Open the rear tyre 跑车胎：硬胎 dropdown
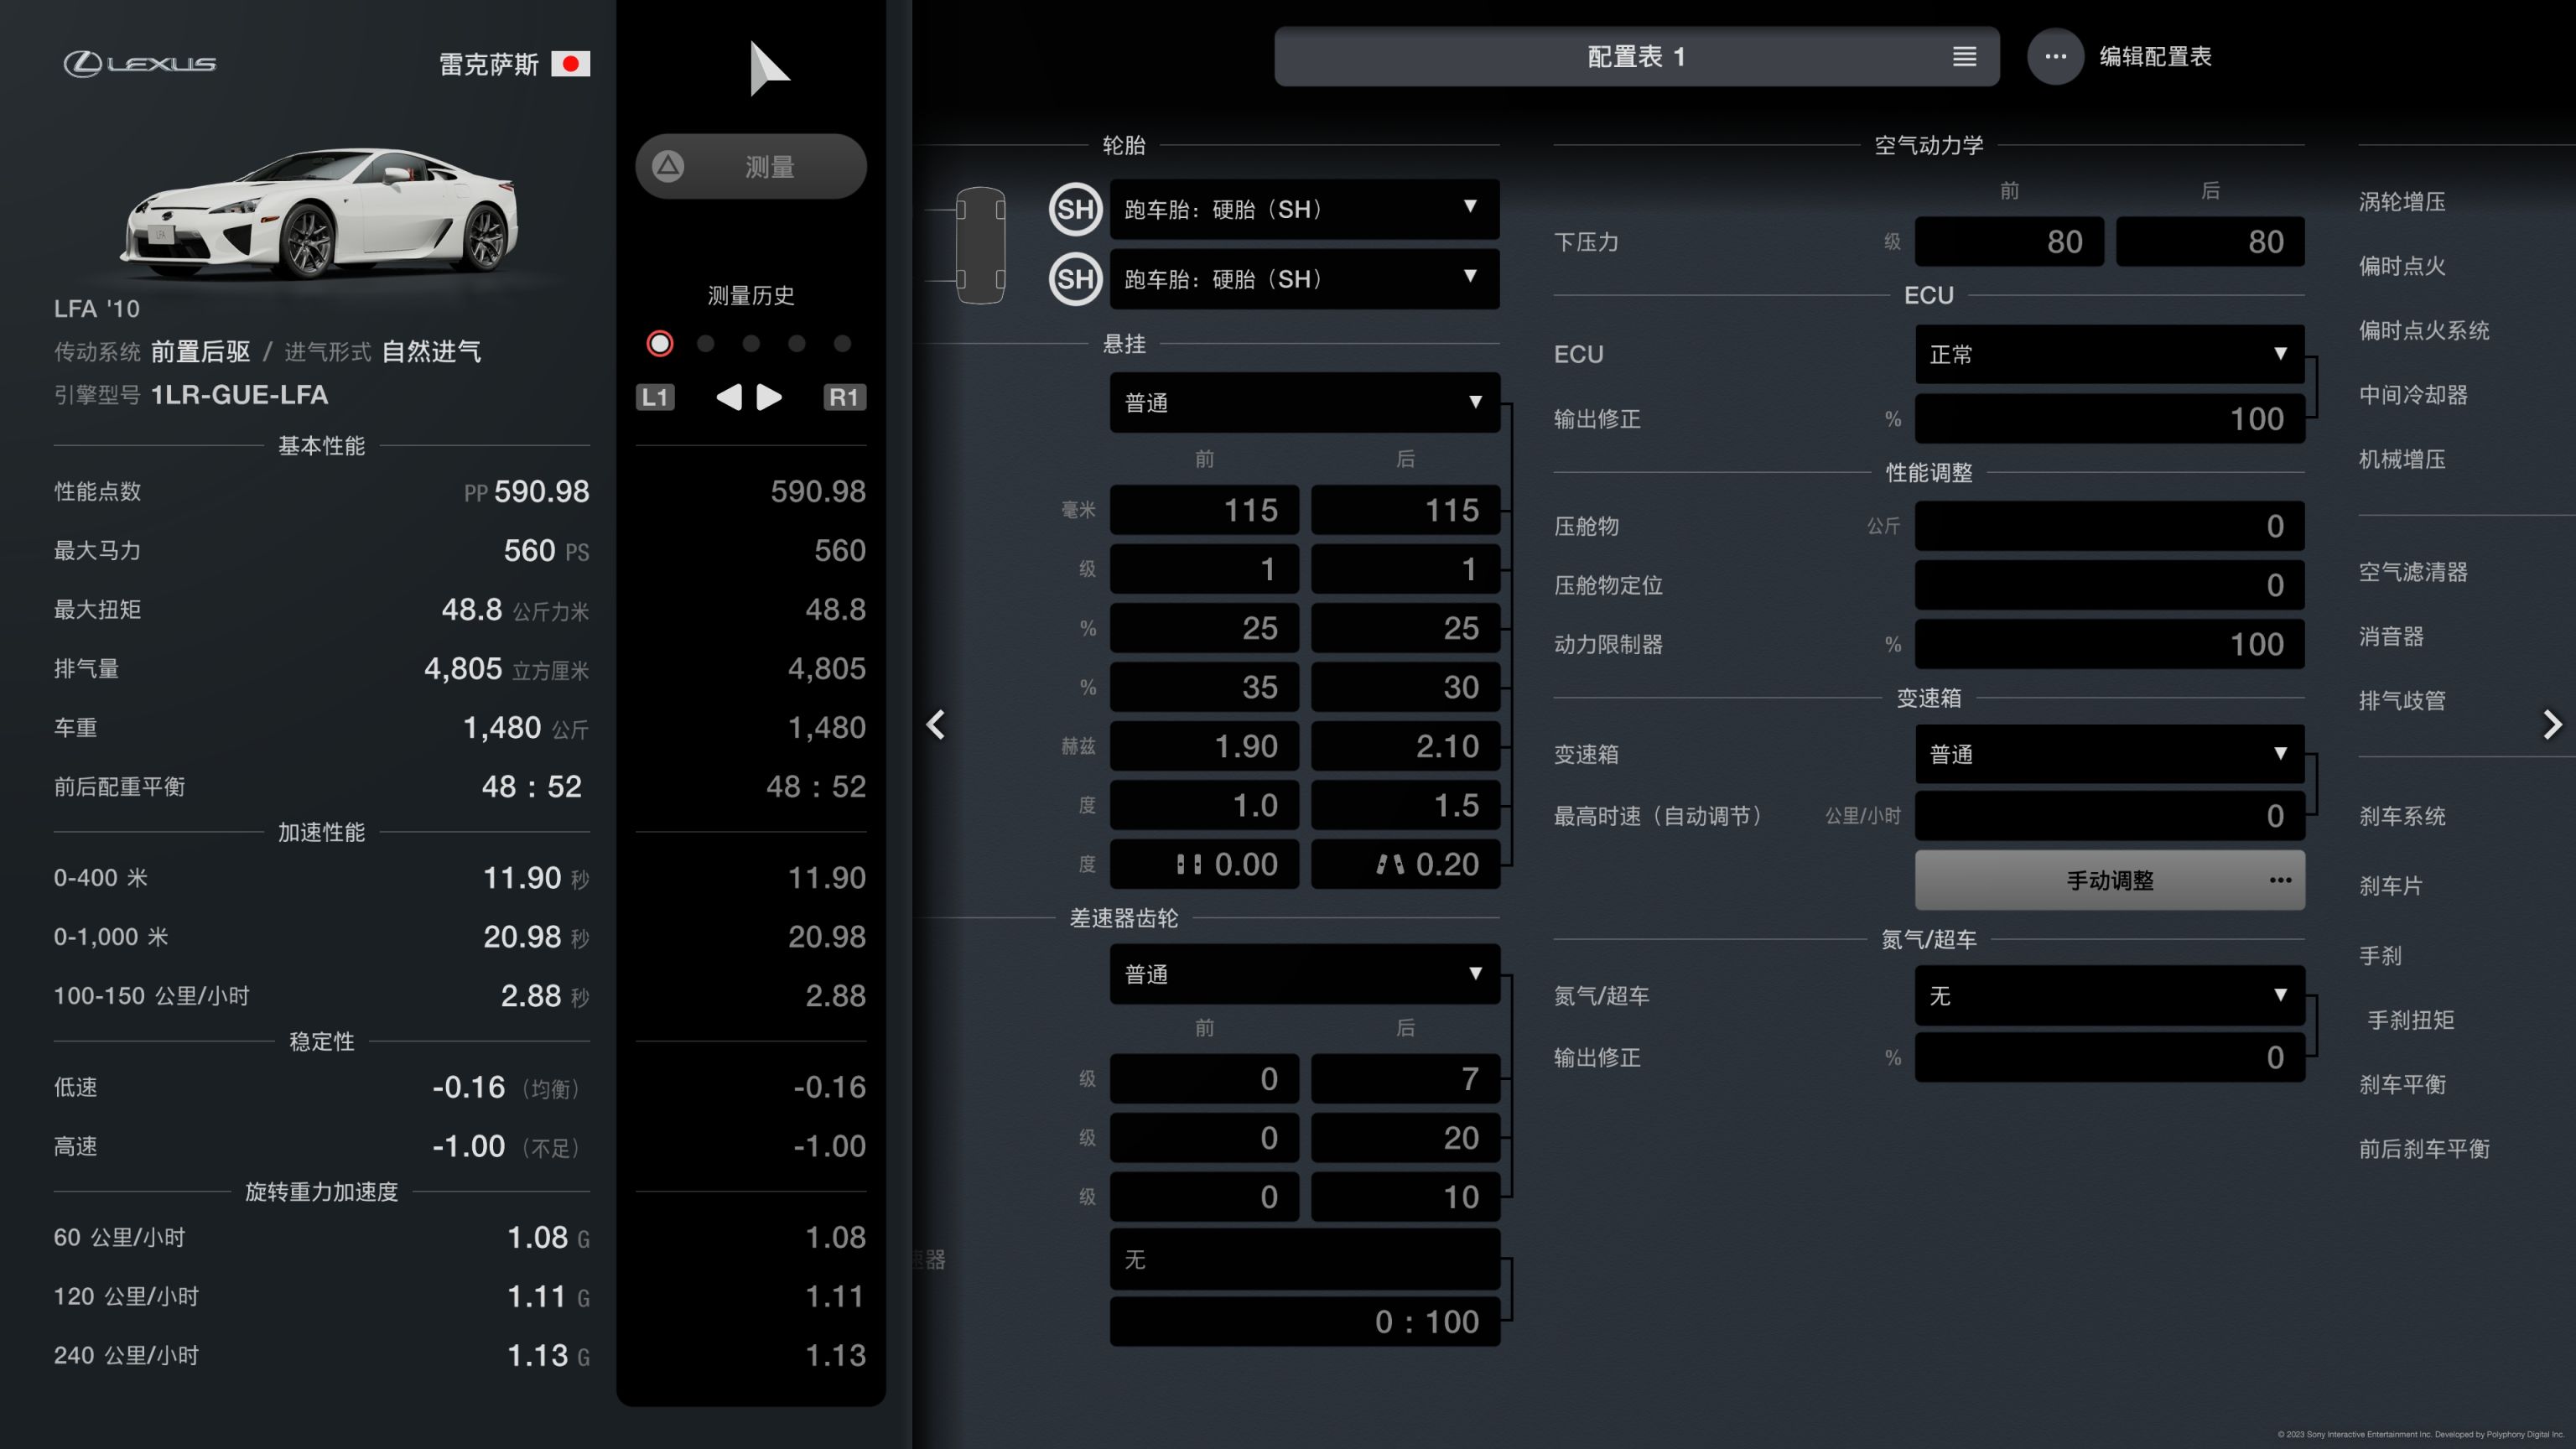 pyautogui.click(x=1304, y=279)
